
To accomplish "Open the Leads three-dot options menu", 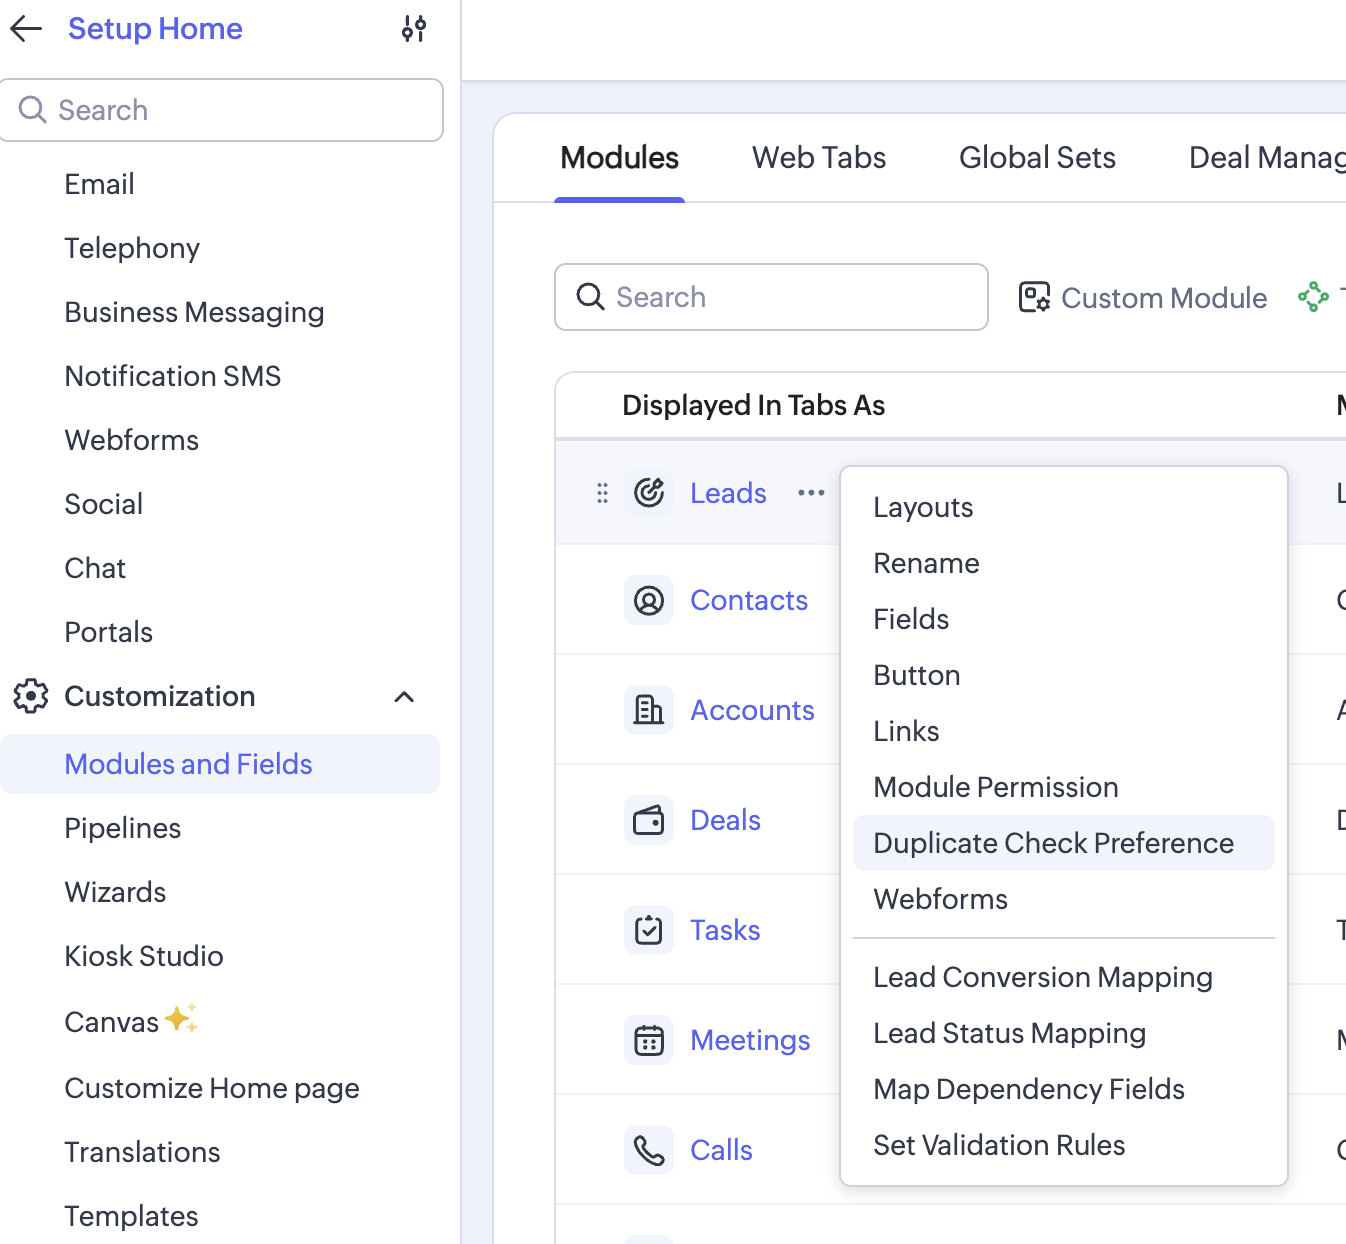I will tap(811, 493).
